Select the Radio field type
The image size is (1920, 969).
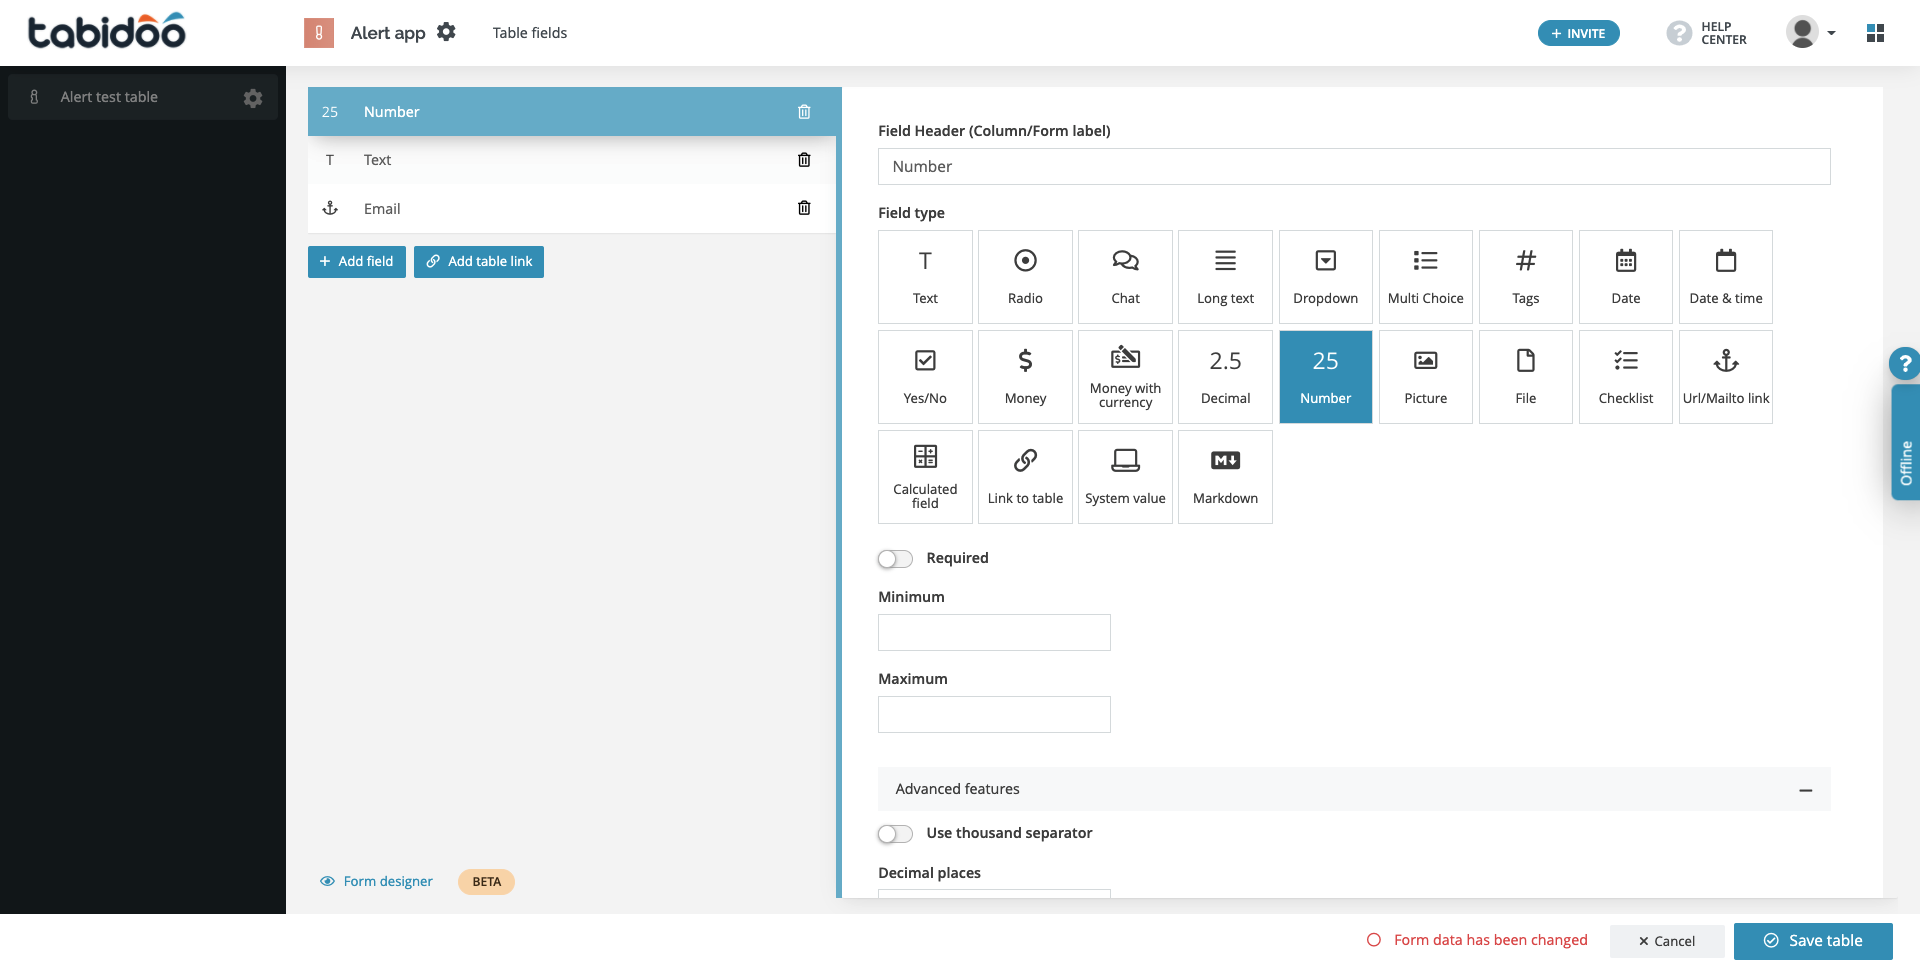coord(1025,277)
